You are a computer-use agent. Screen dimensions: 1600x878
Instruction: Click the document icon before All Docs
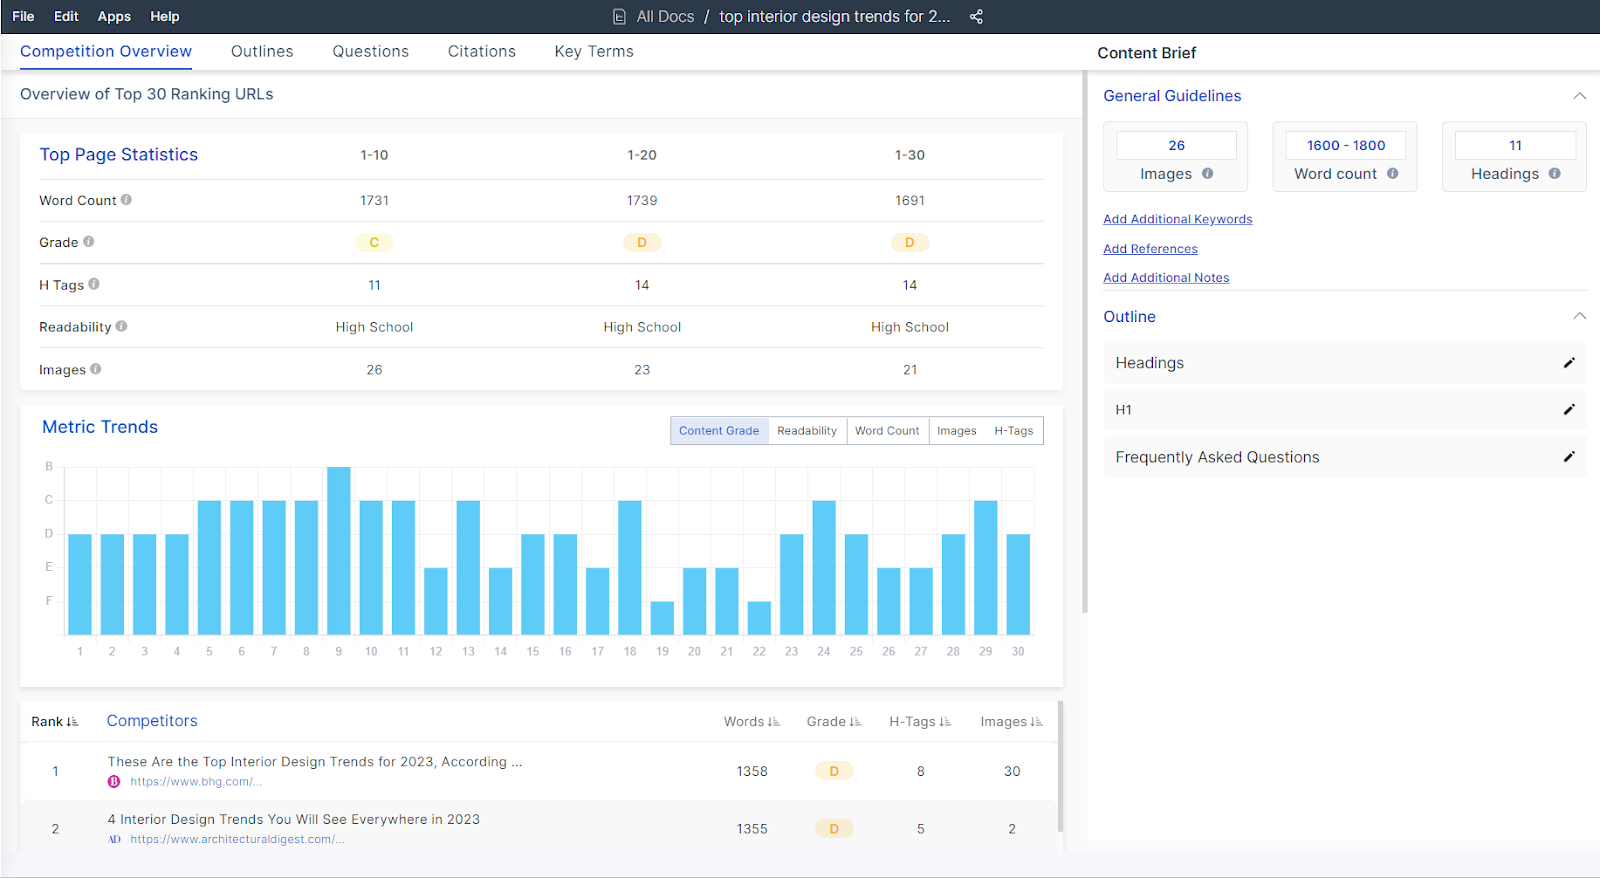pyautogui.click(x=619, y=17)
